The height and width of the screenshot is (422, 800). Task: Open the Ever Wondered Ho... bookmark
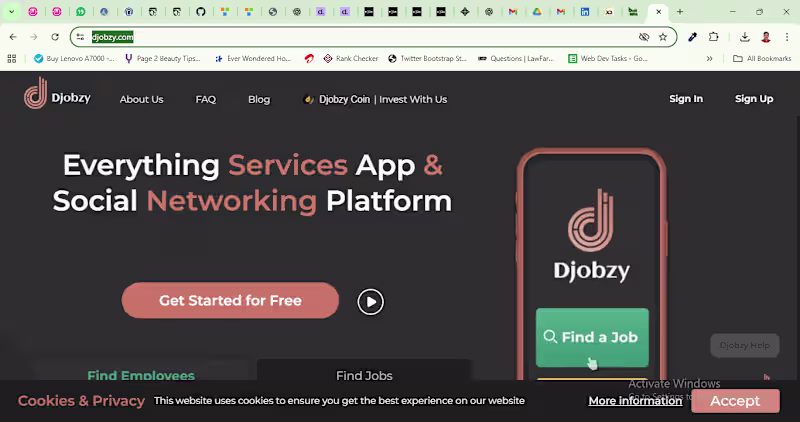[253, 59]
